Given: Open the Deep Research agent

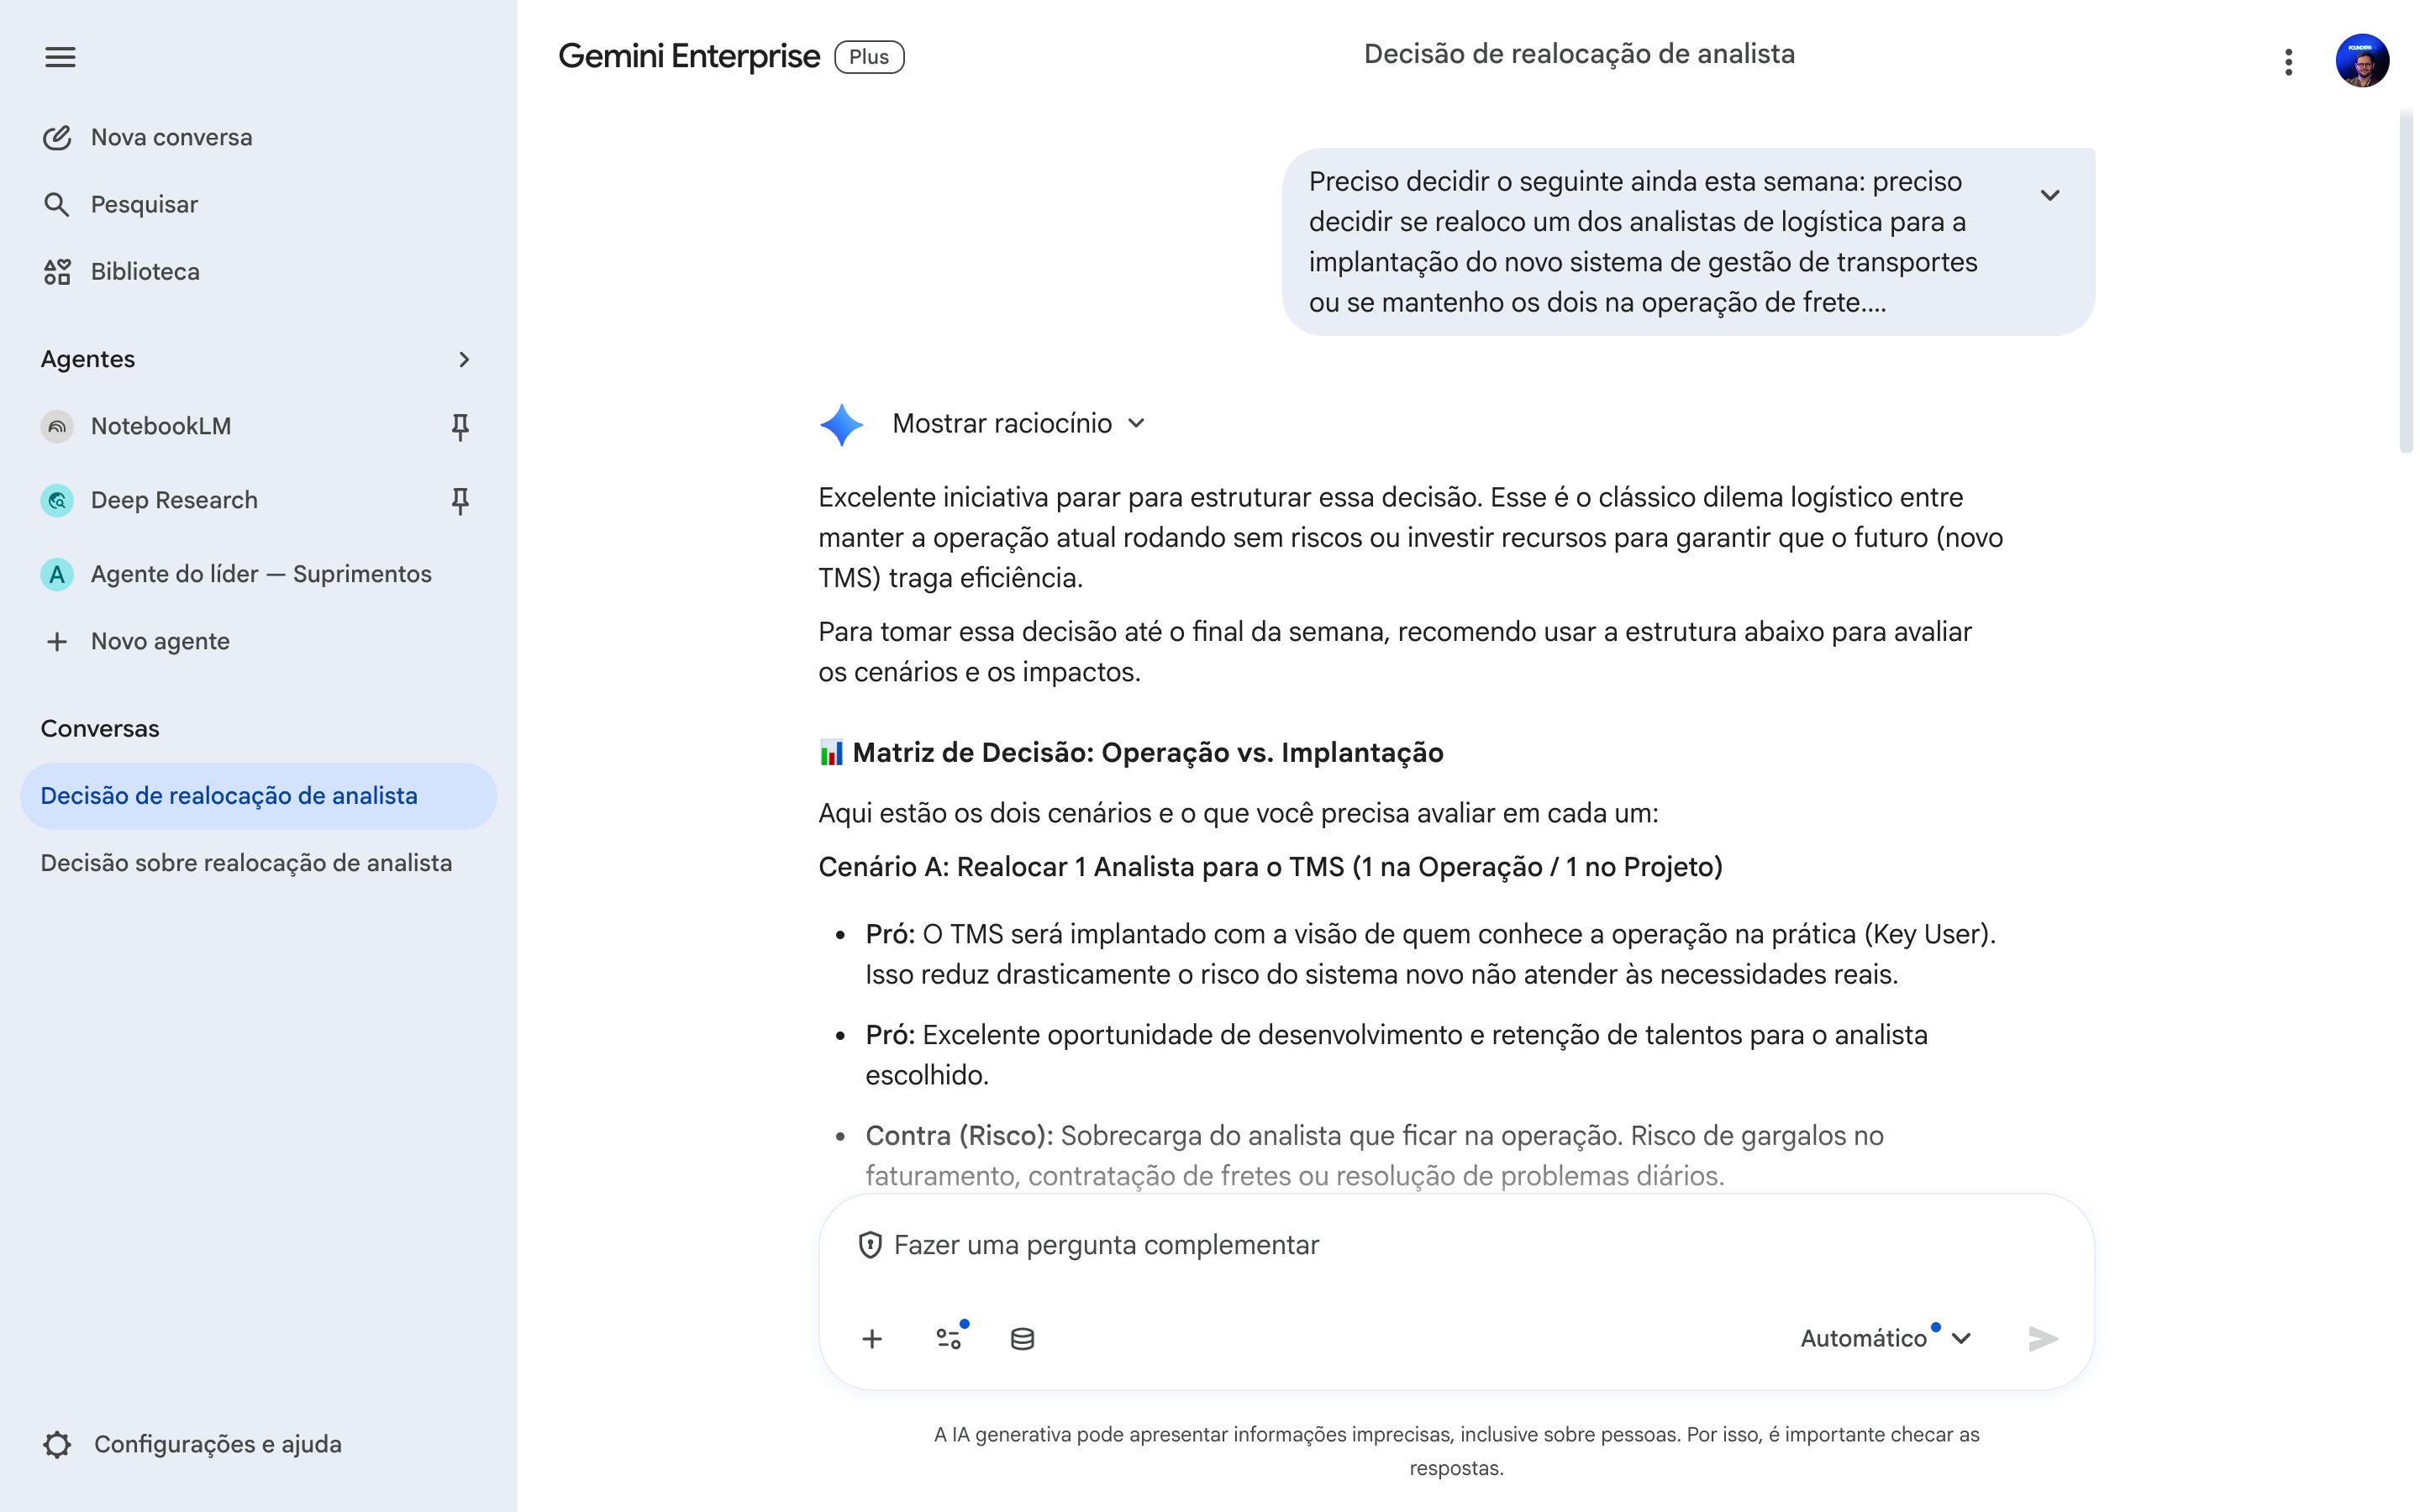Looking at the screenshot, I should [x=173, y=500].
